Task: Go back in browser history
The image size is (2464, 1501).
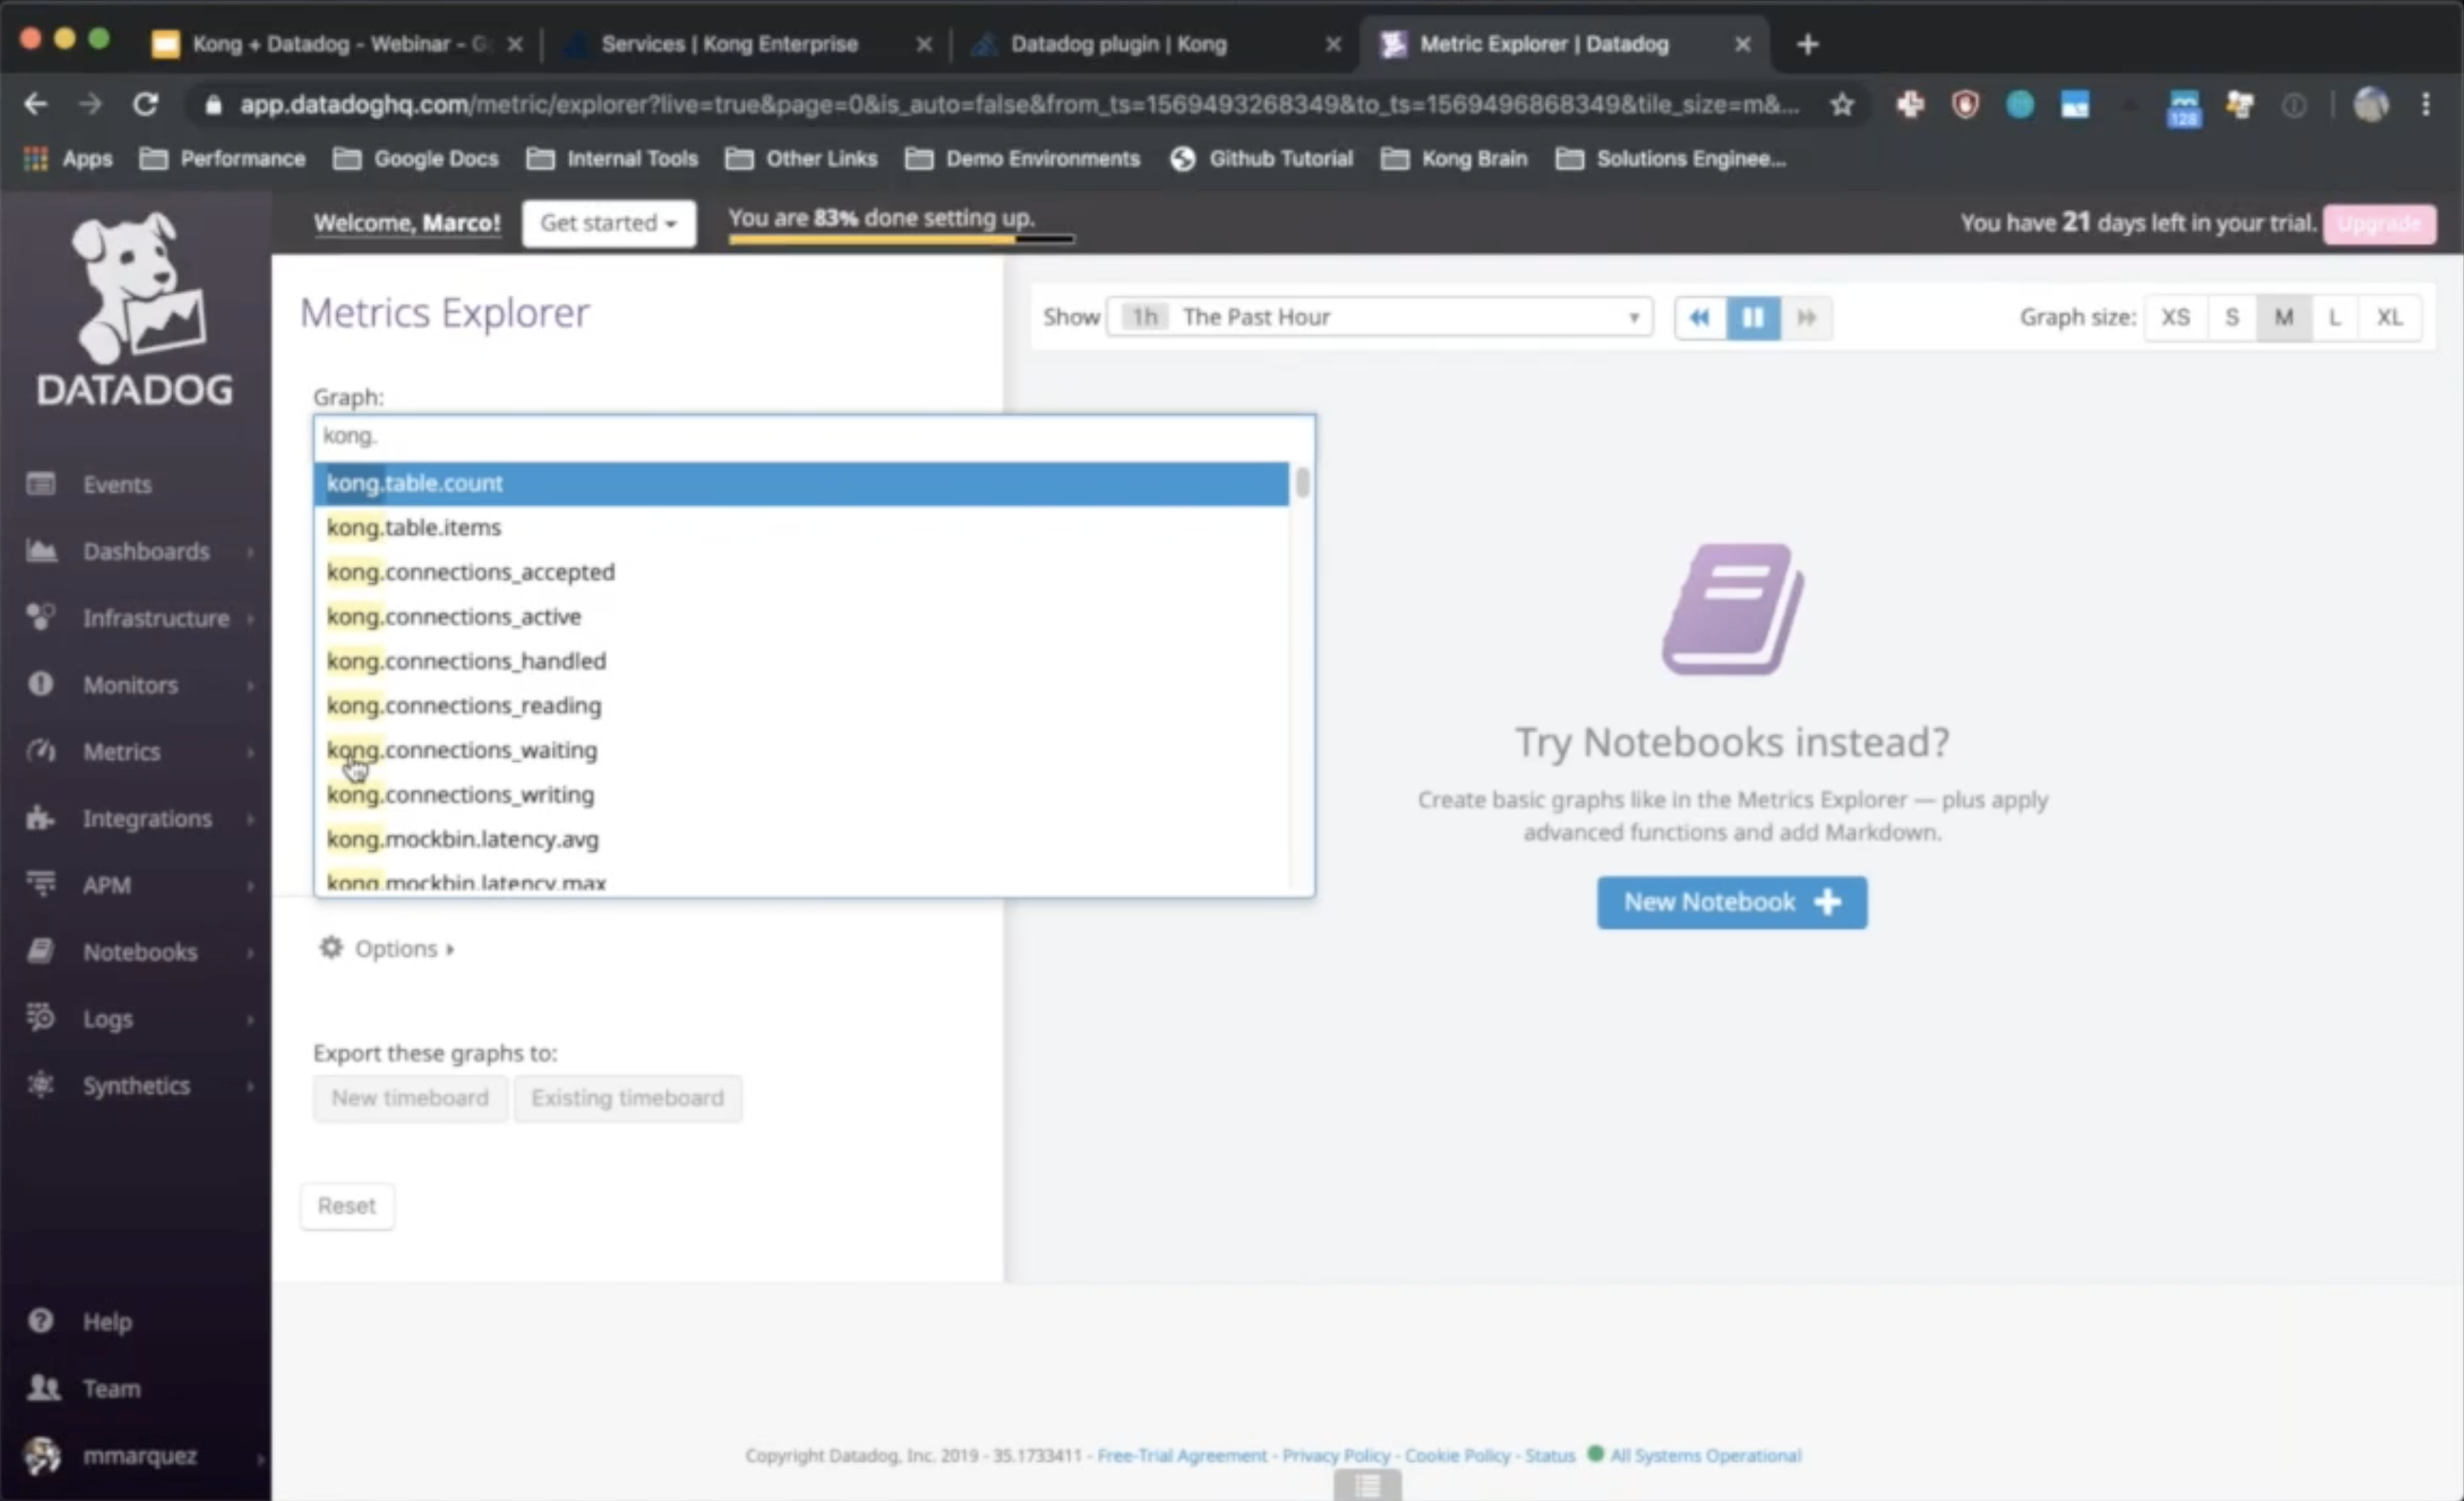Action: 36,104
